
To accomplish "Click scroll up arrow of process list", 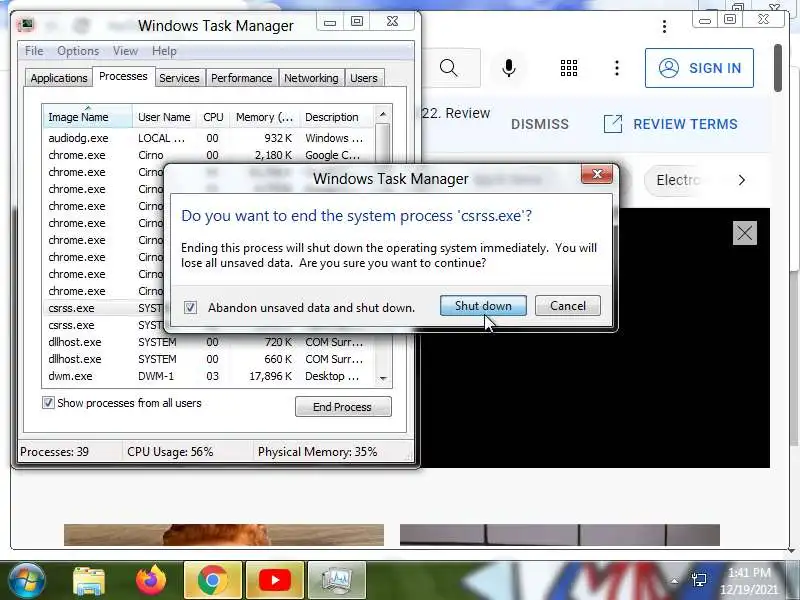I will (x=383, y=114).
